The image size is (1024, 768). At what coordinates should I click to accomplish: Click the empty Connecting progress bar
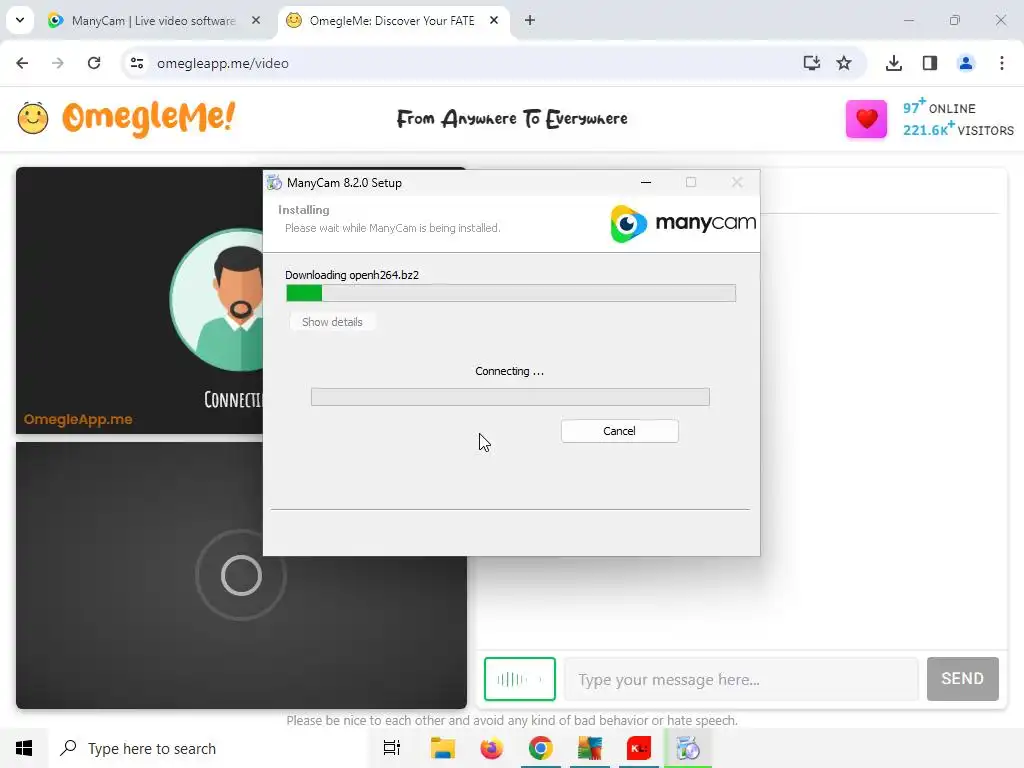coord(510,396)
